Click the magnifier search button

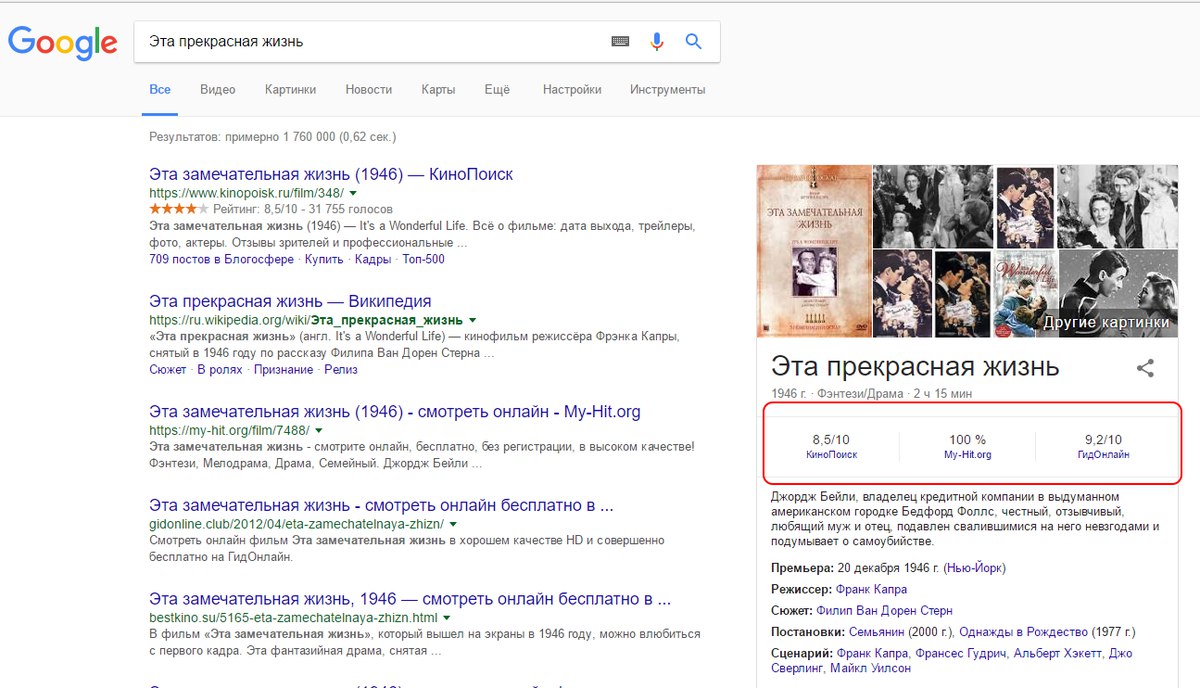(693, 42)
